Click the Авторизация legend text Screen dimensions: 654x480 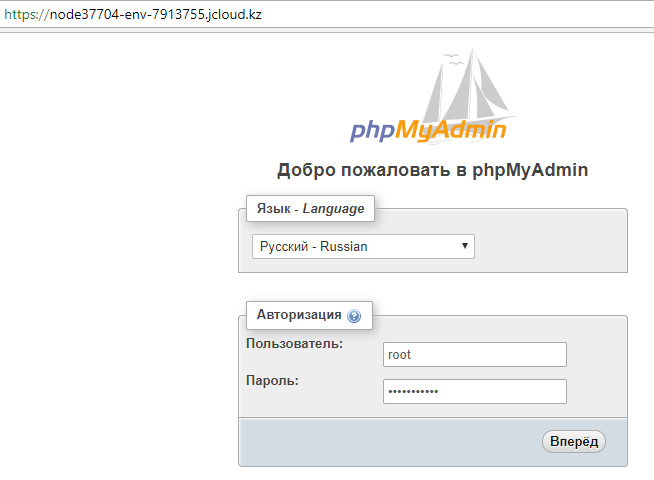(x=299, y=314)
